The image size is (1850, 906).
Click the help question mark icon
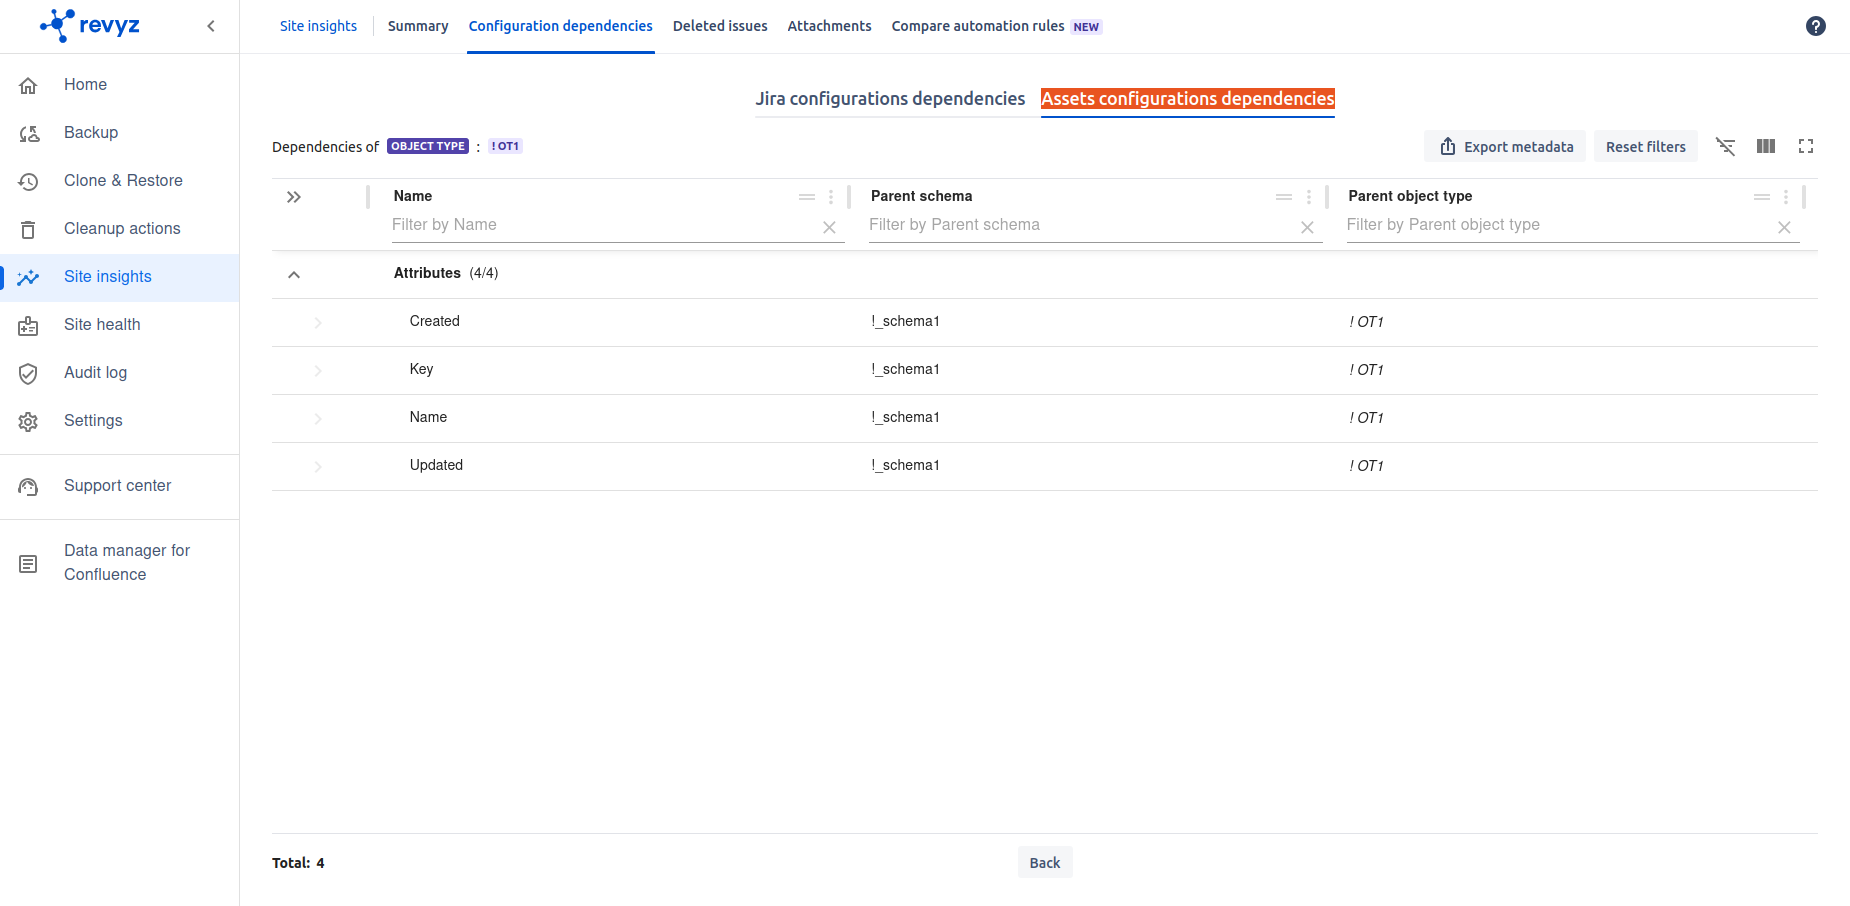[x=1815, y=26]
